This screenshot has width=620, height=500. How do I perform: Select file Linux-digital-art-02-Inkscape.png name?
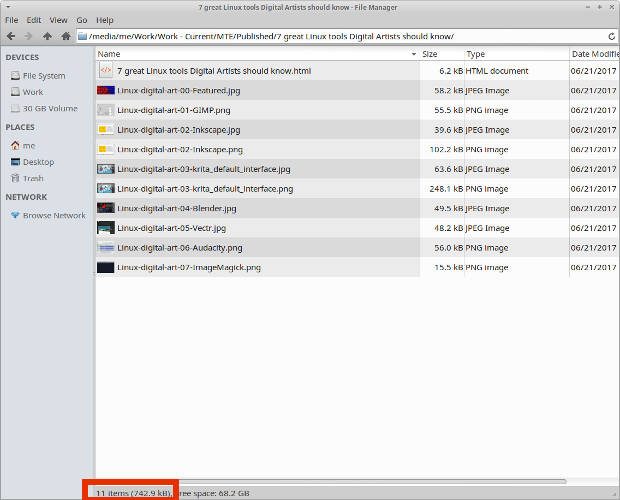pos(180,149)
